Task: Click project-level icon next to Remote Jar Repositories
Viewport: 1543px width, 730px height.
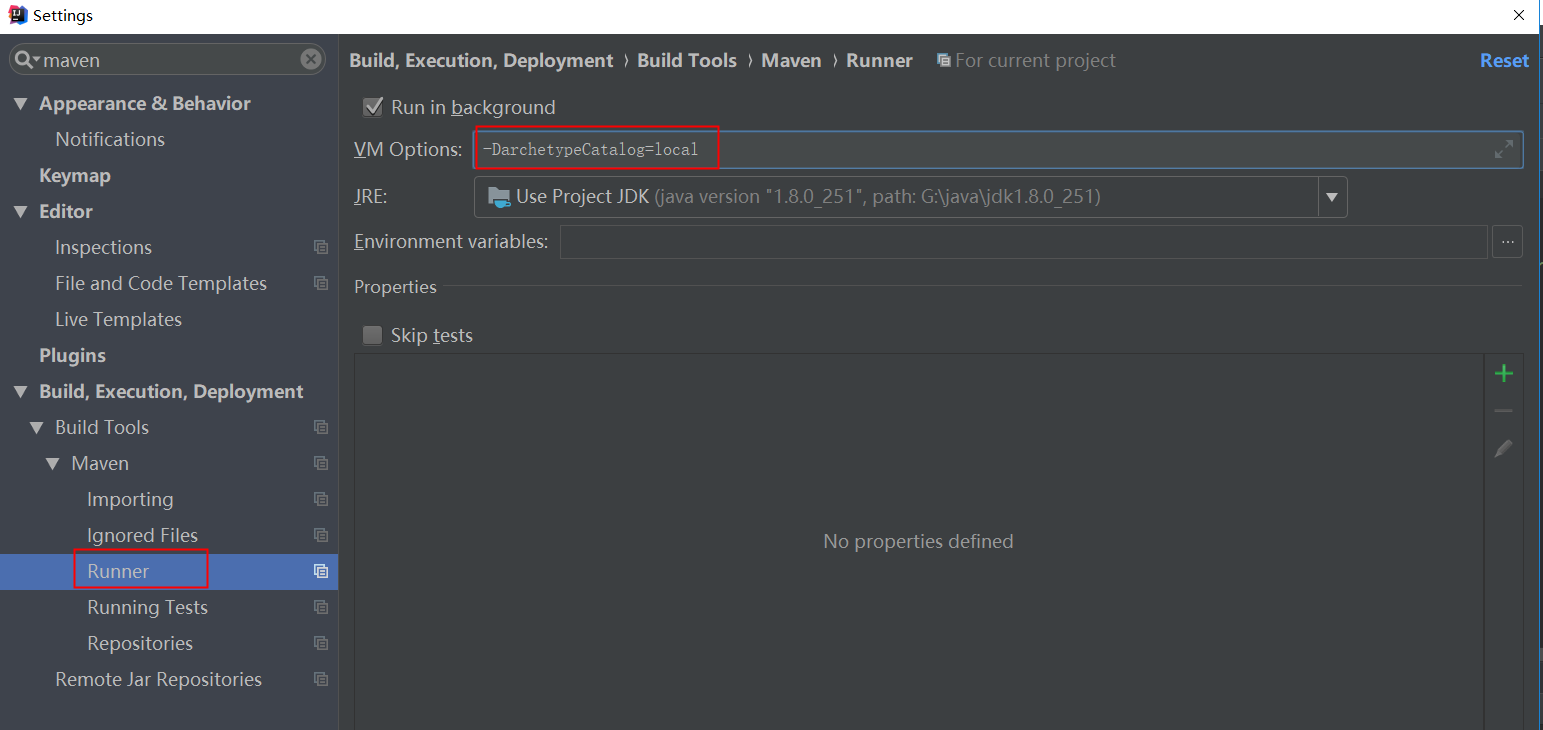Action: [x=321, y=679]
